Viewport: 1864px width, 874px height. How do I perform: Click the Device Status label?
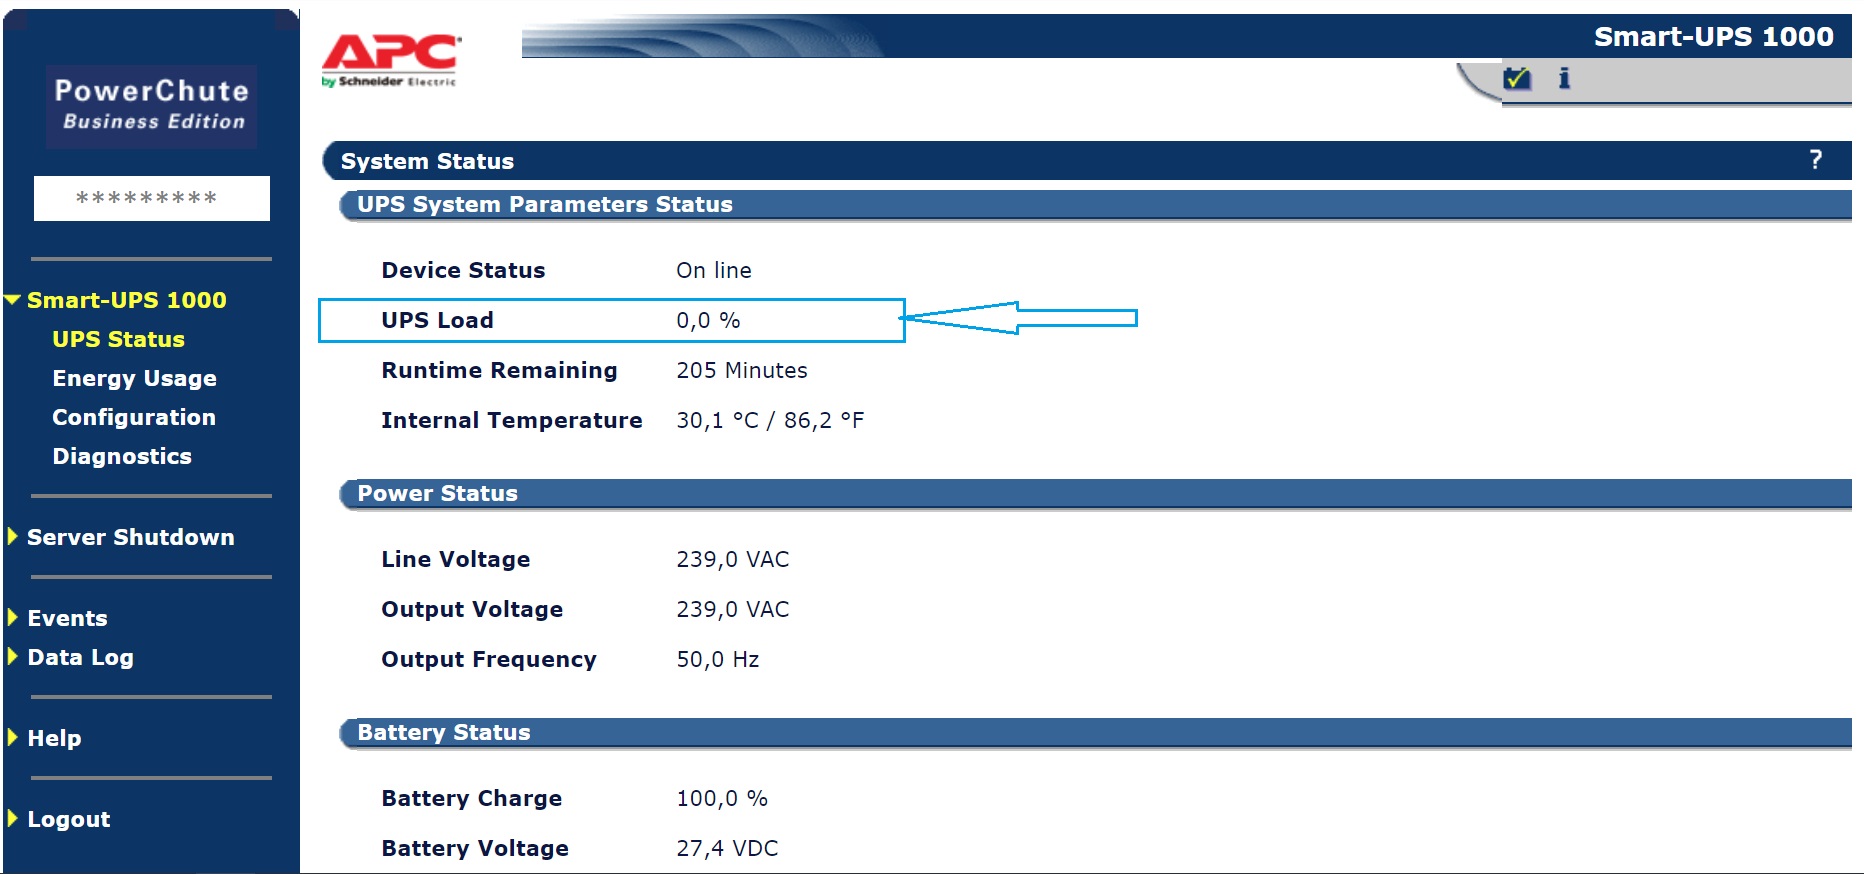(x=463, y=270)
